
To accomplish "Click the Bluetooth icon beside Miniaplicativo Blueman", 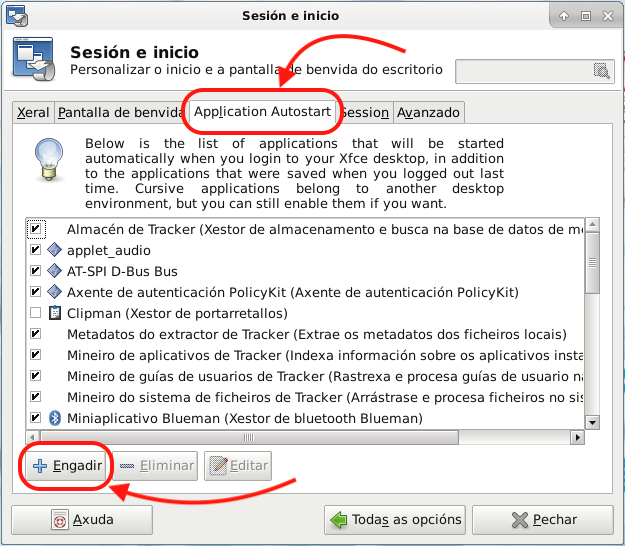I will [55, 417].
